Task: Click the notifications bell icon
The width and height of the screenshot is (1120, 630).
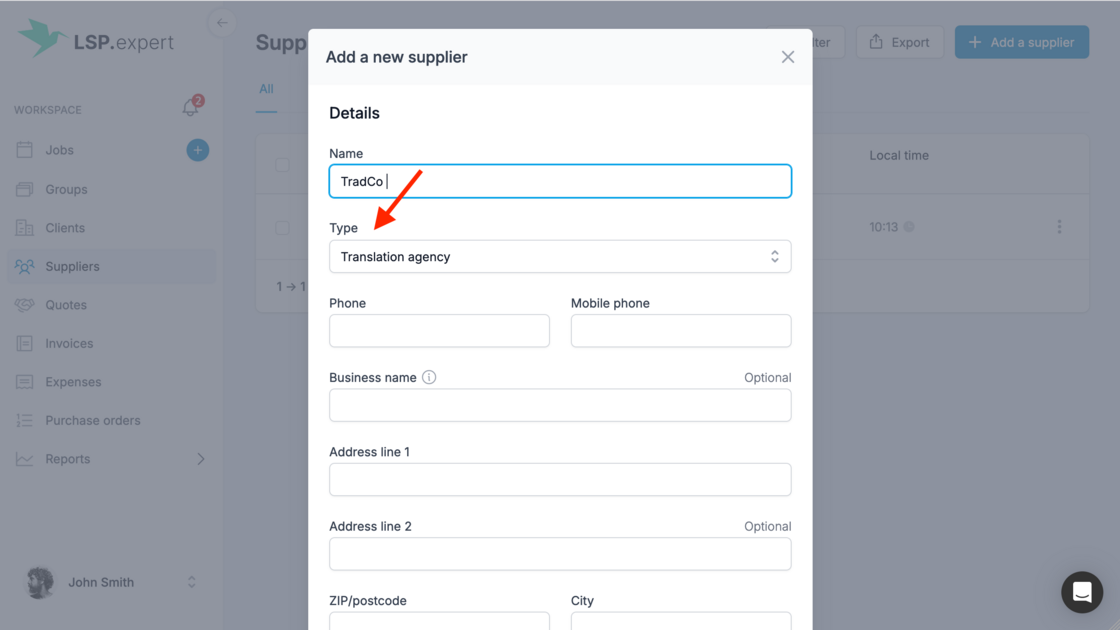Action: [190, 108]
